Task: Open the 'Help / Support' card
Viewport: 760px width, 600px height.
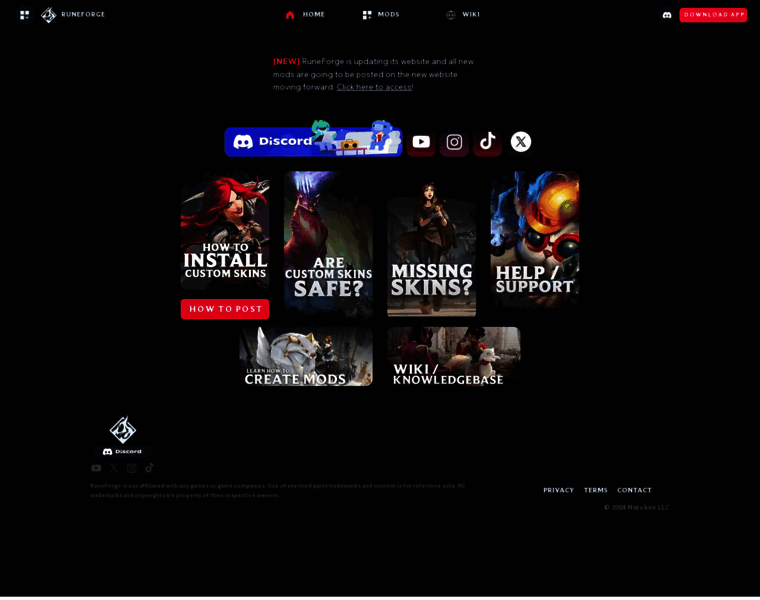Action: [535, 239]
